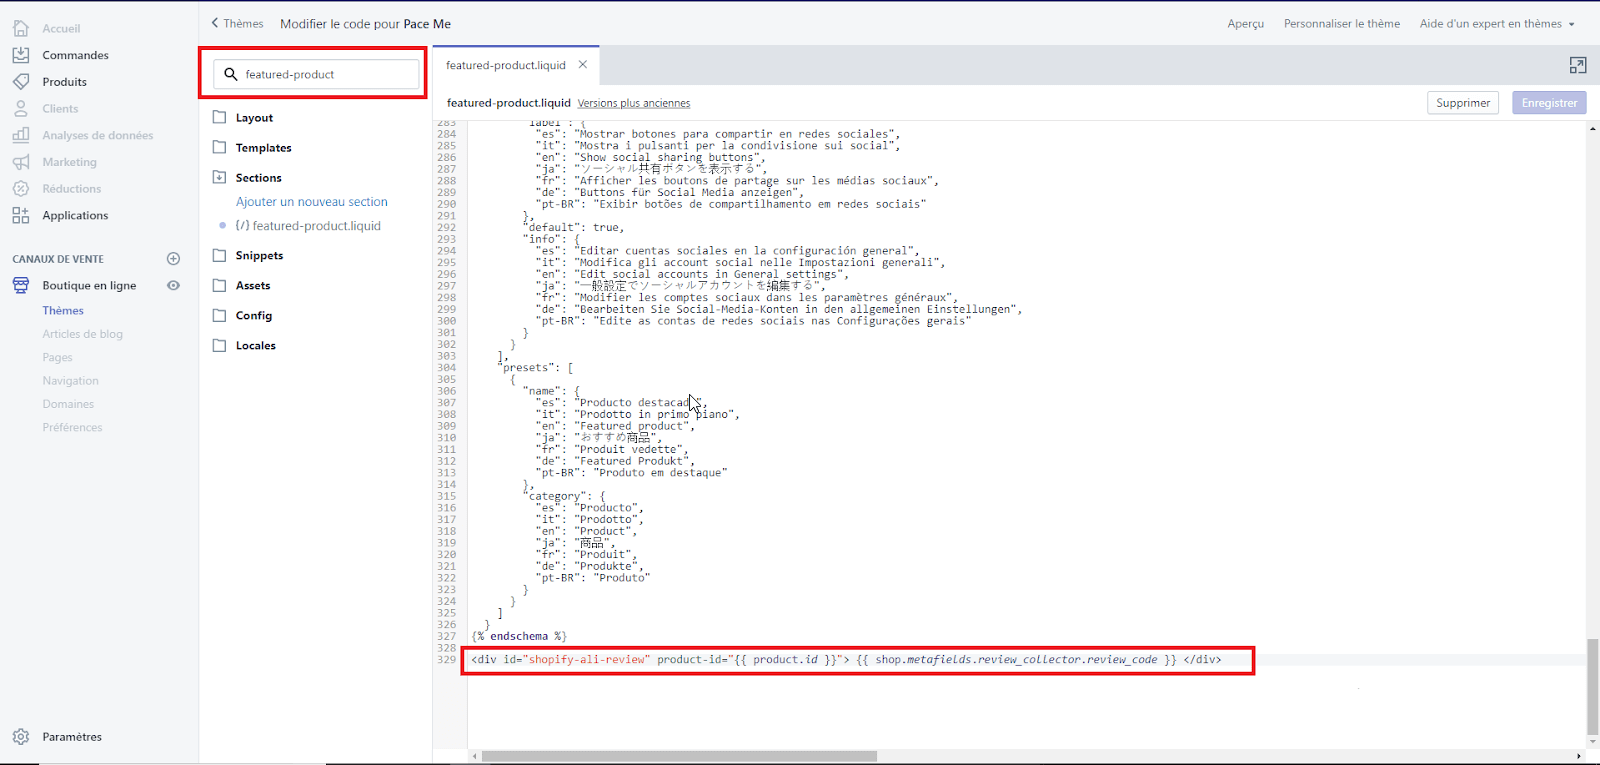Open Versions plus anciennes link
Screen dimensions: 1600x765
634,103
